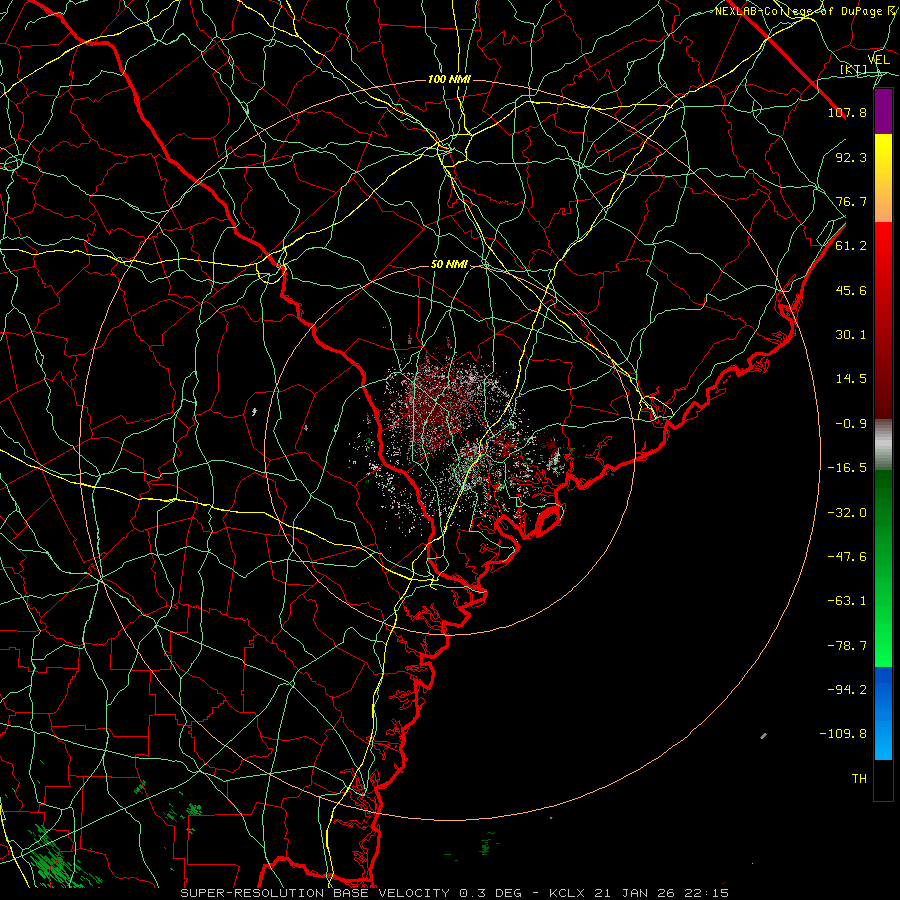Image resolution: width=900 pixels, height=900 pixels.
Task: Click the bright green segment of color bar
Action: (883, 569)
